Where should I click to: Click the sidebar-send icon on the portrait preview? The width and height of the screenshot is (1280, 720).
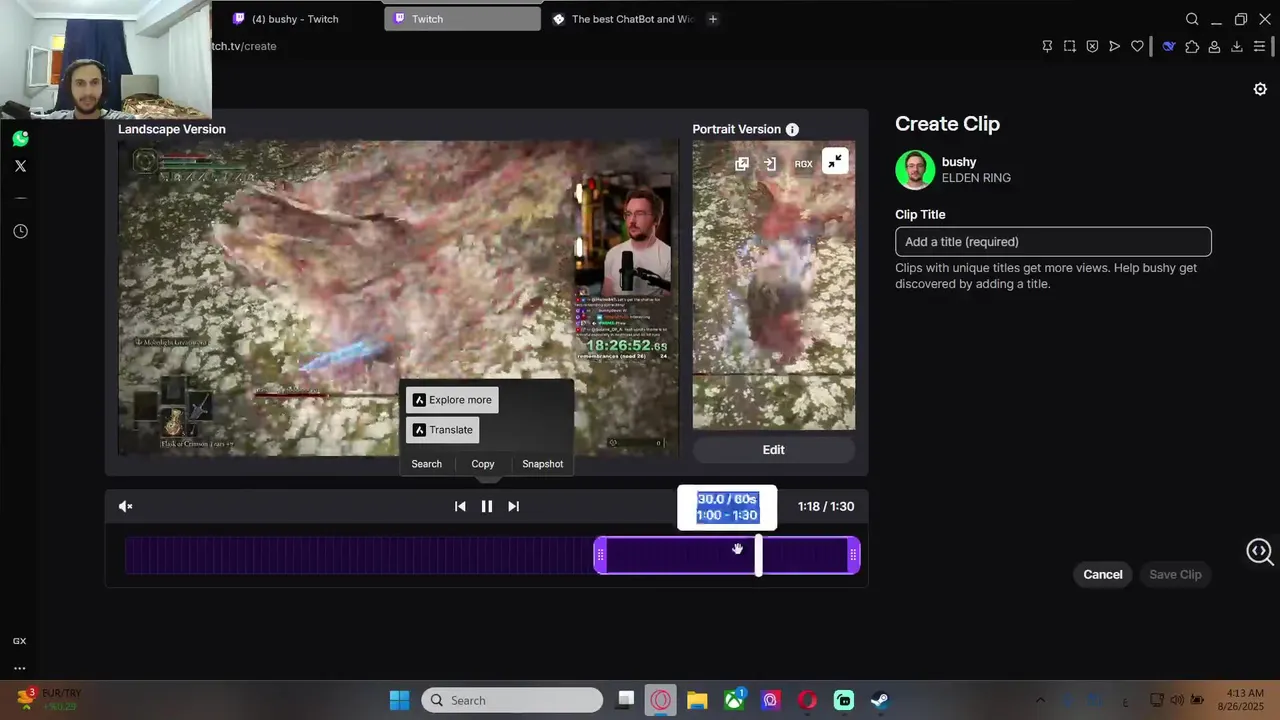[770, 164]
